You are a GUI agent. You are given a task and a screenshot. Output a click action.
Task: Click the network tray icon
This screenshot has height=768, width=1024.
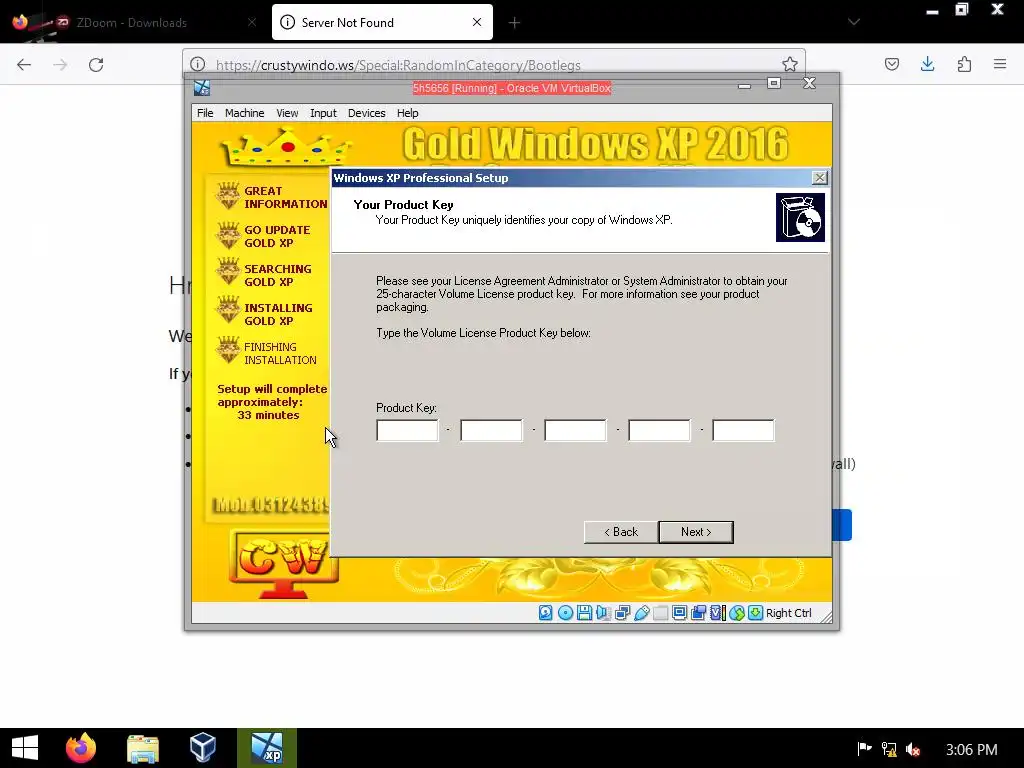click(x=889, y=749)
